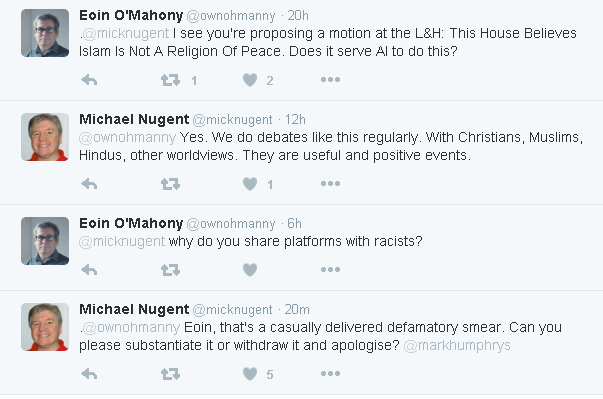Screen dimensions: 603x399
Task: Open more options on the L&H motion tweet
Action: click(330, 80)
